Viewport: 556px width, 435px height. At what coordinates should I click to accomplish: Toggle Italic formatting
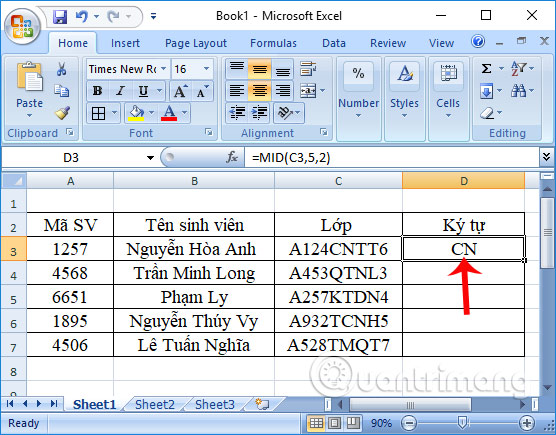pos(120,91)
